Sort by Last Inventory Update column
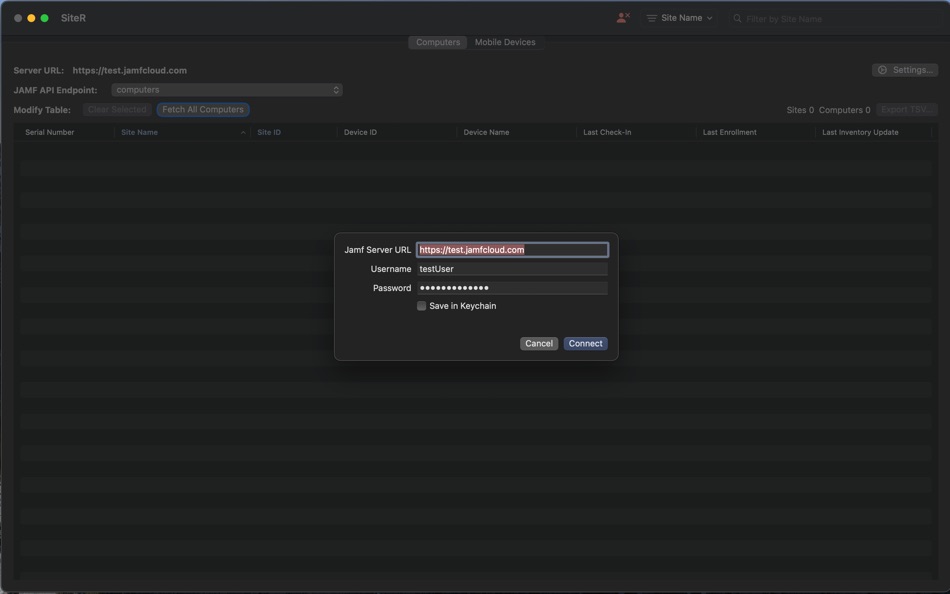950x594 pixels. (x=860, y=132)
